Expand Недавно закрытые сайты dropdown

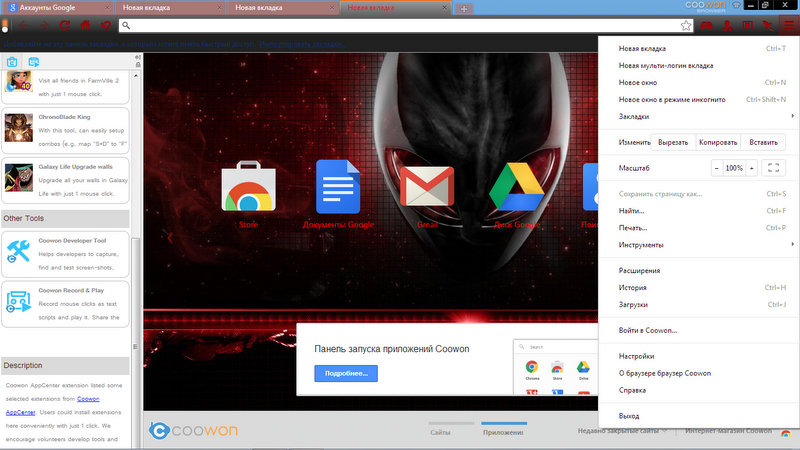622,431
